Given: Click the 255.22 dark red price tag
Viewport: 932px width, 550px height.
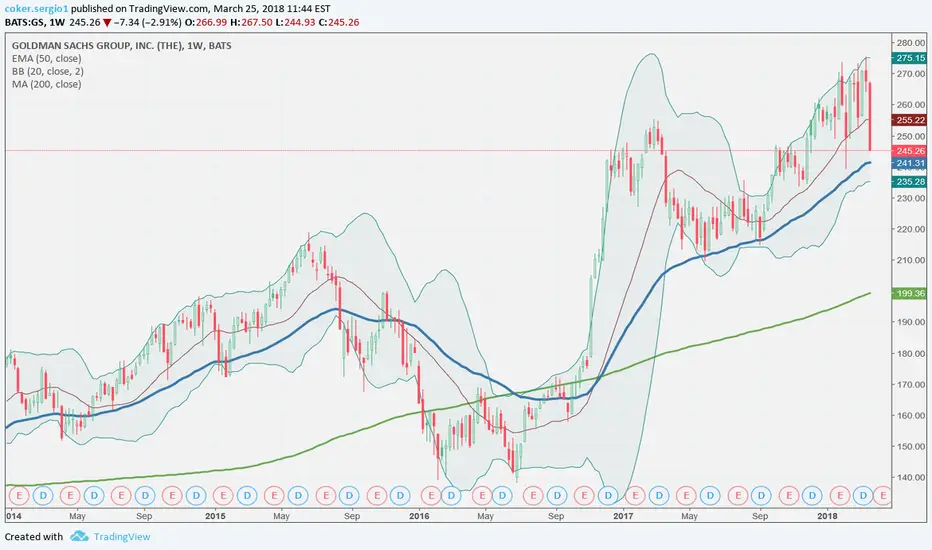Looking at the screenshot, I should (x=909, y=120).
